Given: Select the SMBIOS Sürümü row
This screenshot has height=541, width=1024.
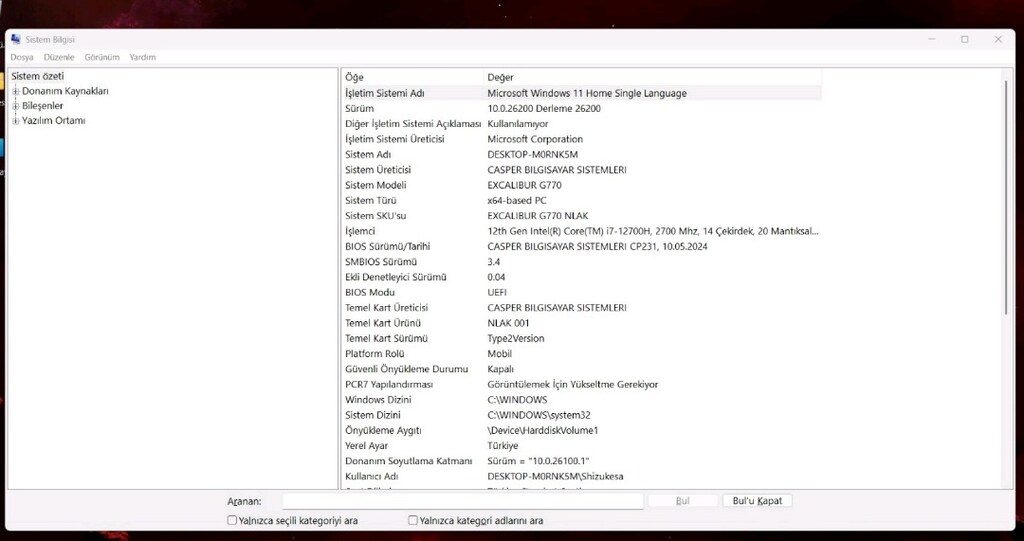Looking at the screenshot, I should point(581,262).
